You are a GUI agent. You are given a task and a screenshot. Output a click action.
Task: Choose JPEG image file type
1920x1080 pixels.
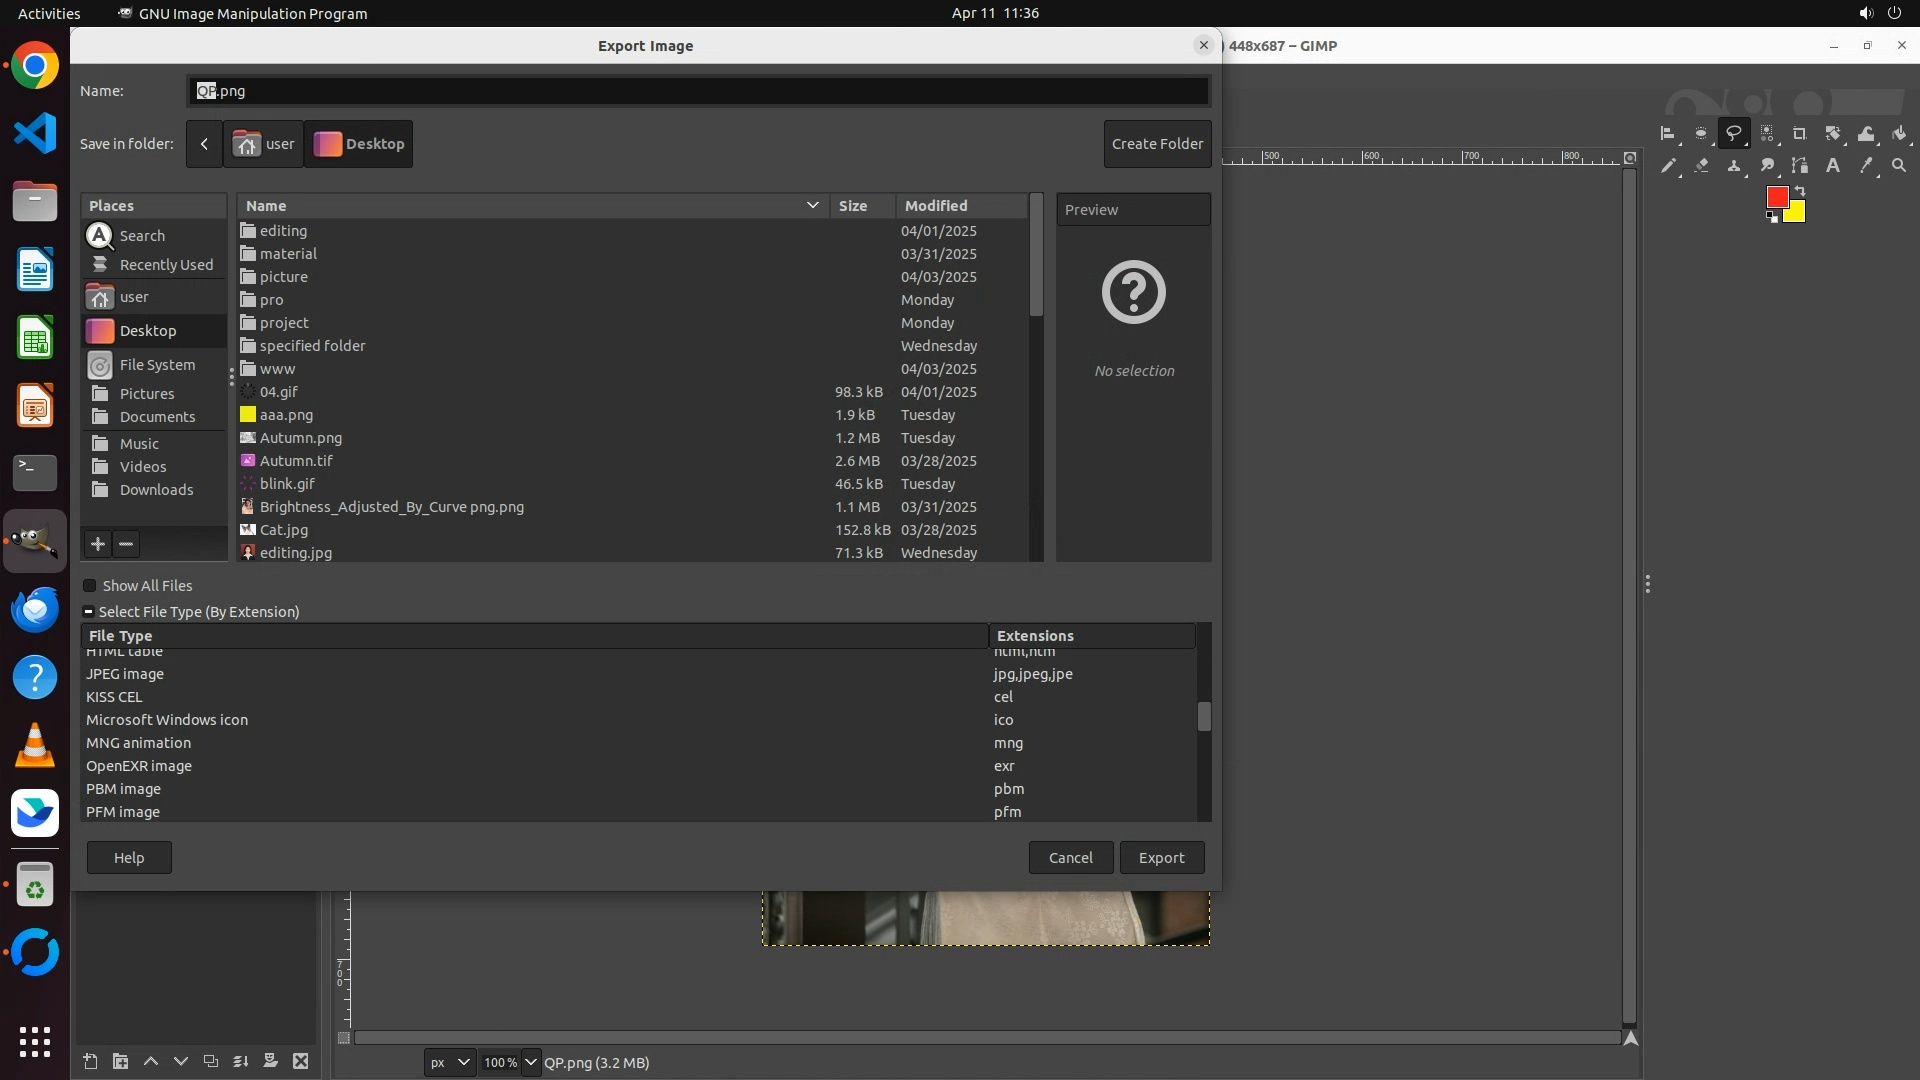[x=125, y=674]
